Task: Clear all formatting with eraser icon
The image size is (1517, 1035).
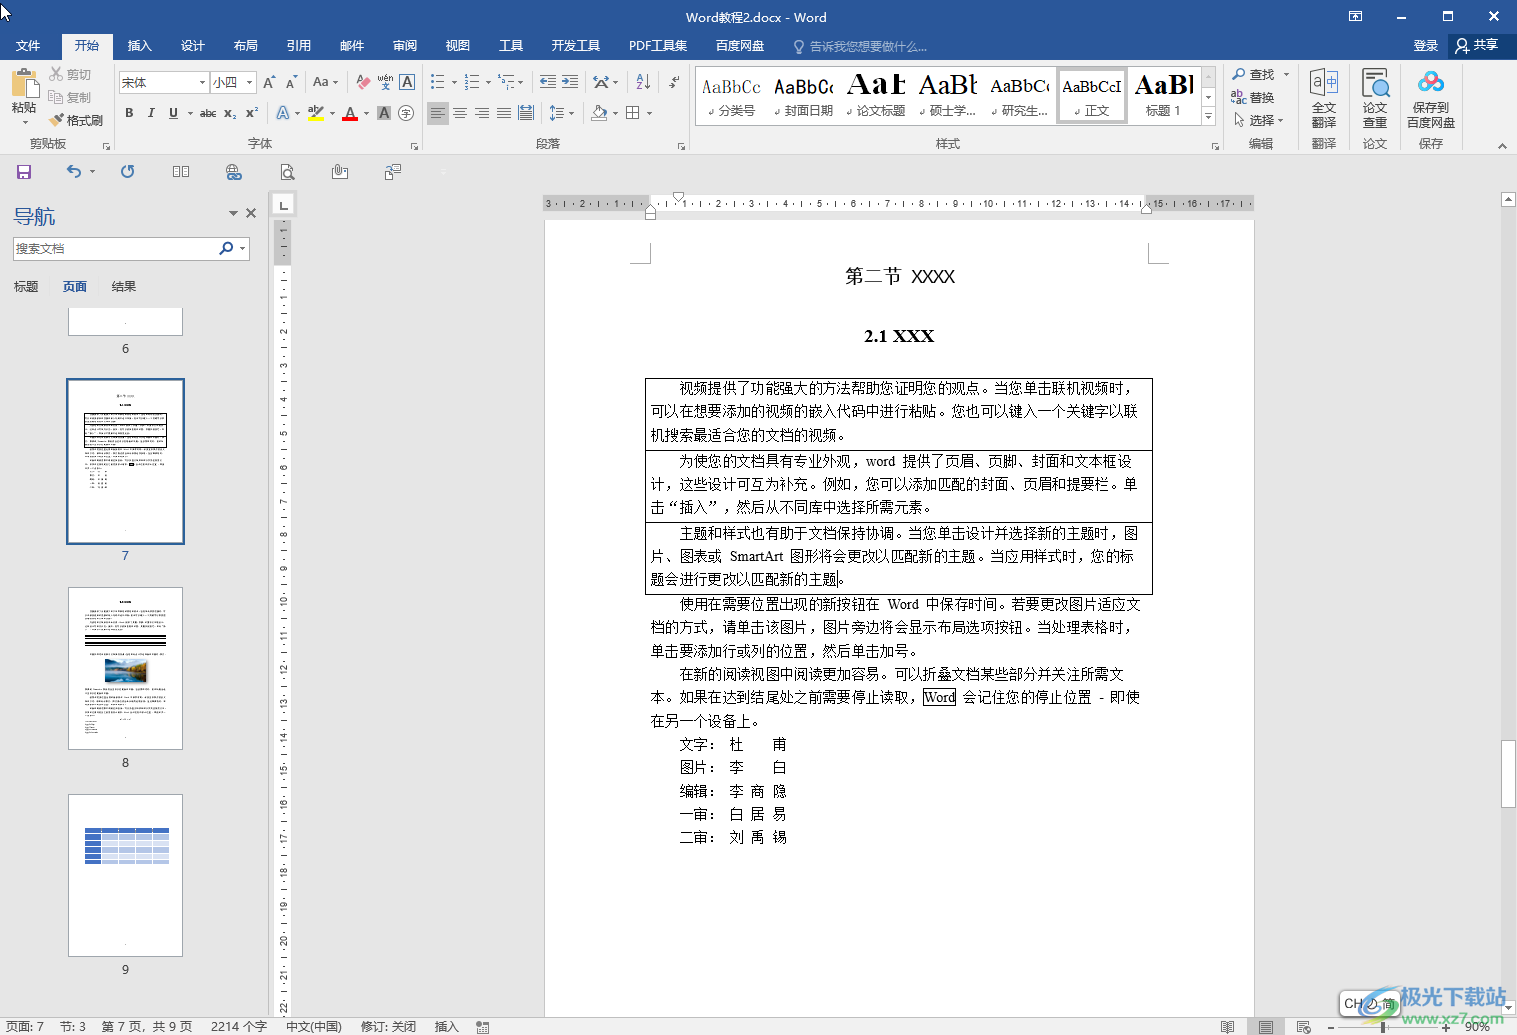Action: [363, 82]
